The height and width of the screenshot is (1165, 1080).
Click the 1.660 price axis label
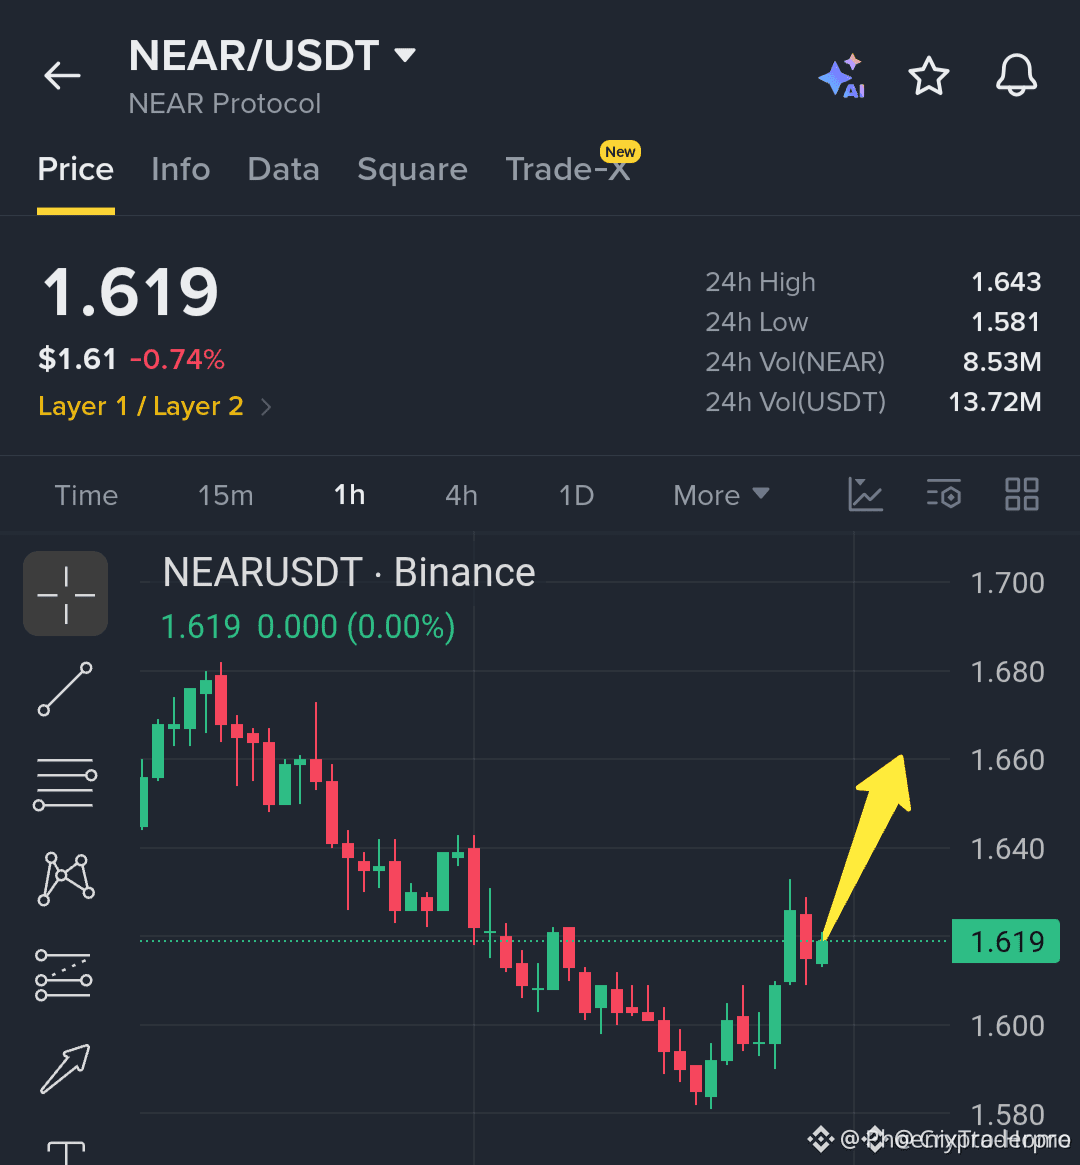pos(1007,760)
